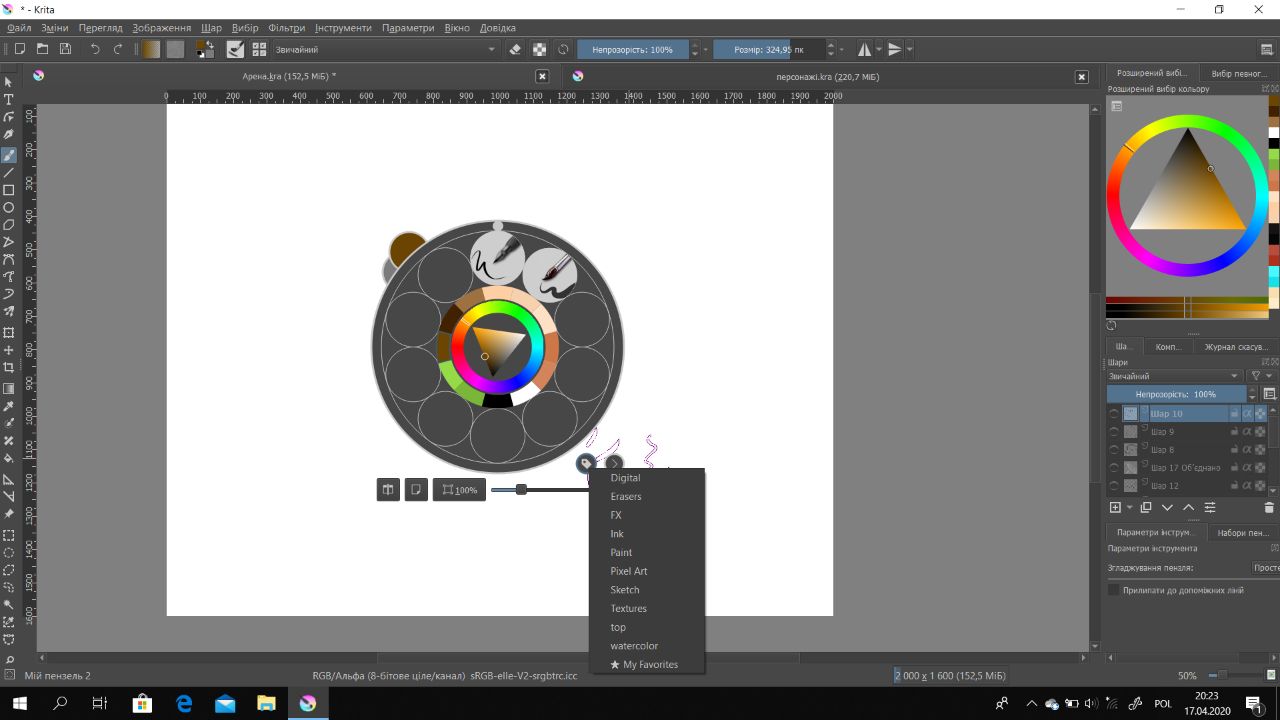The height and width of the screenshot is (720, 1280).
Task: Adjust the layer opacity slider
Action: click(1176, 394)
